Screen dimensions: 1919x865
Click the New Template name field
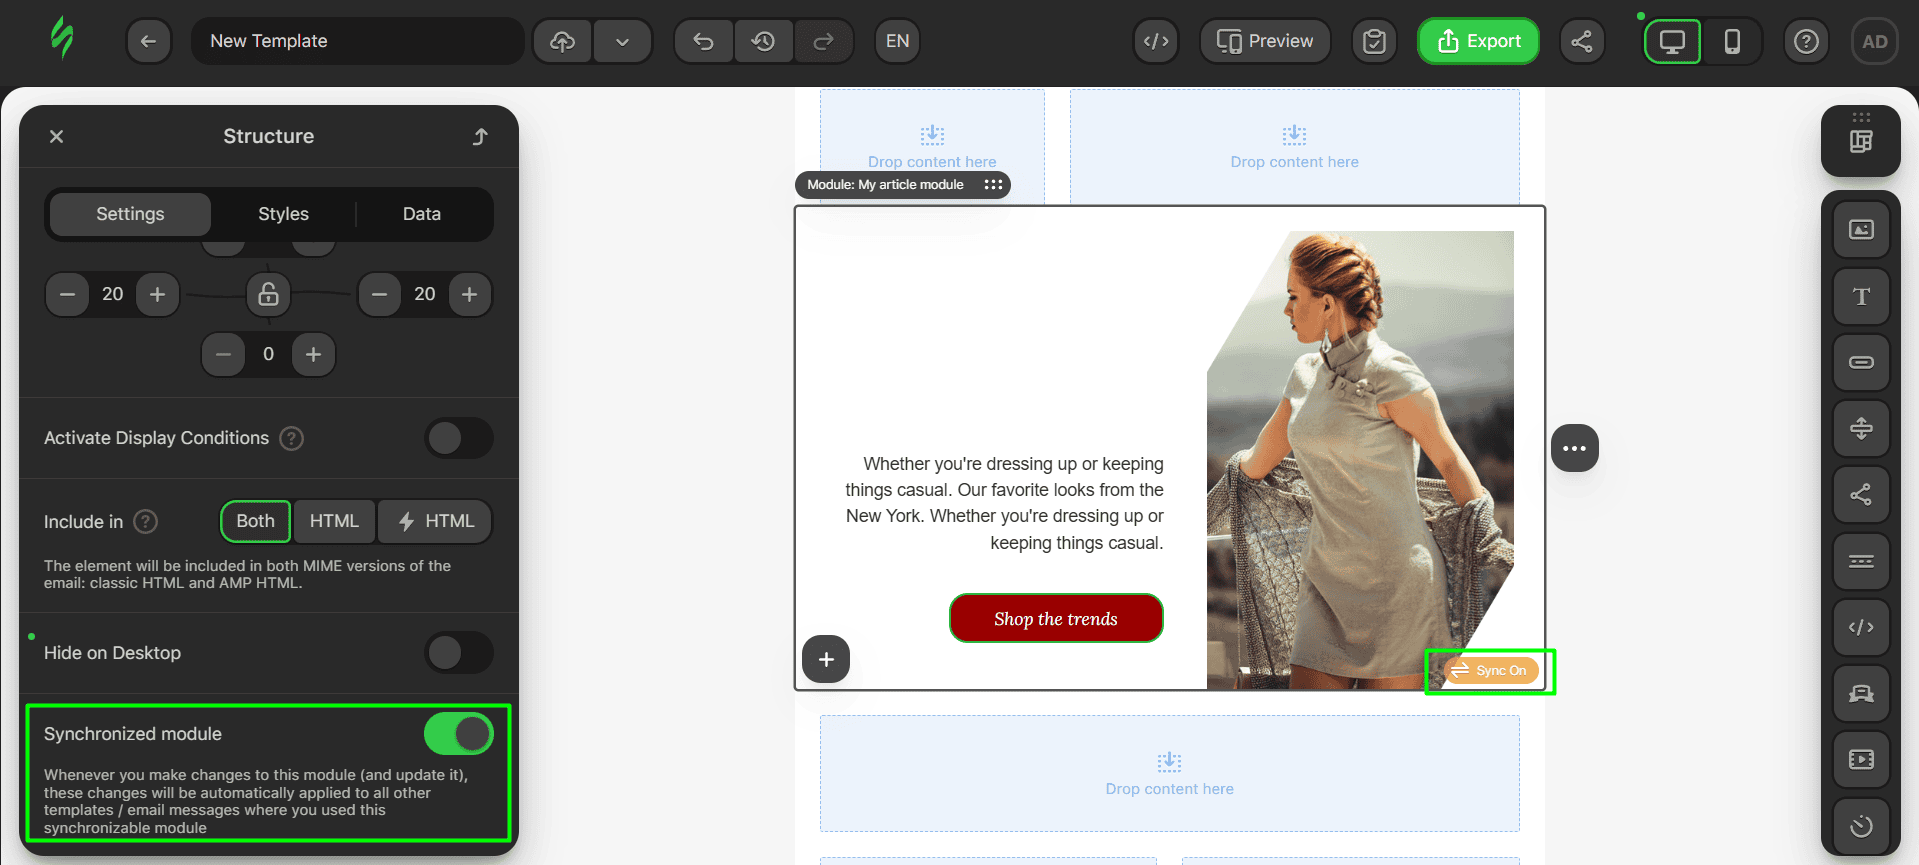[x=357, y=41]
